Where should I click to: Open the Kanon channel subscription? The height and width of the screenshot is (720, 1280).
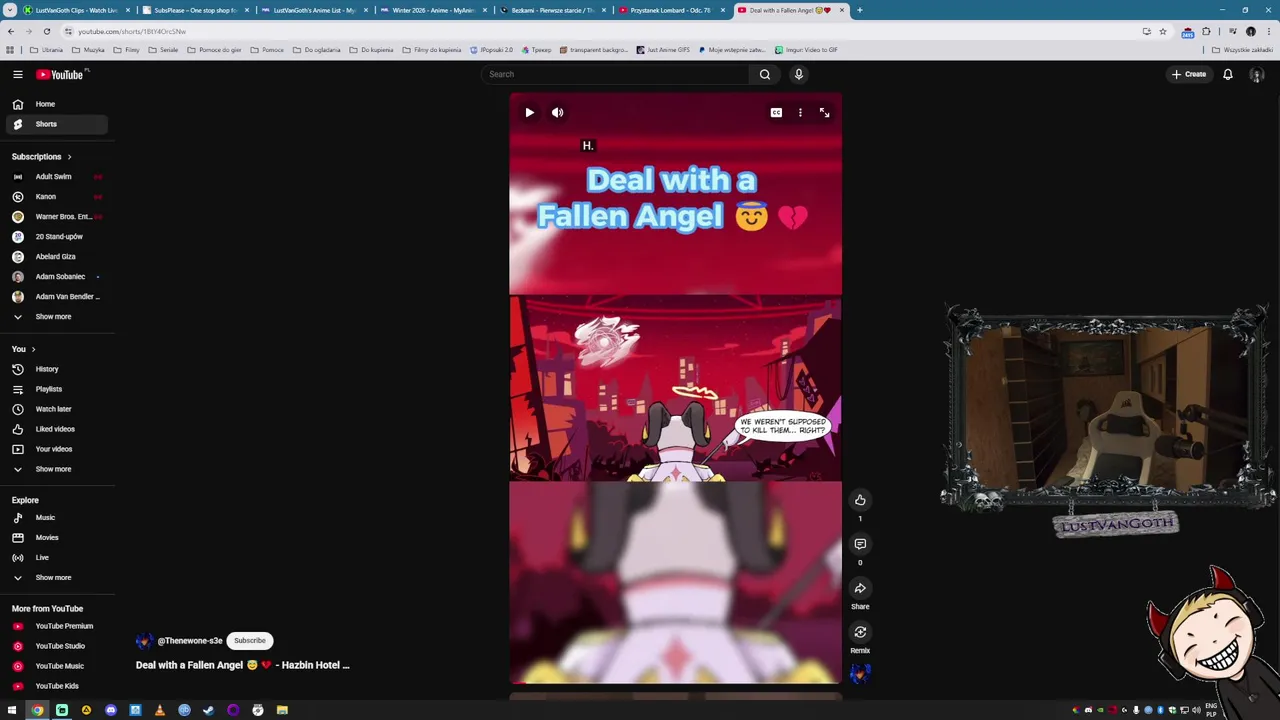[x=55, y=197]
